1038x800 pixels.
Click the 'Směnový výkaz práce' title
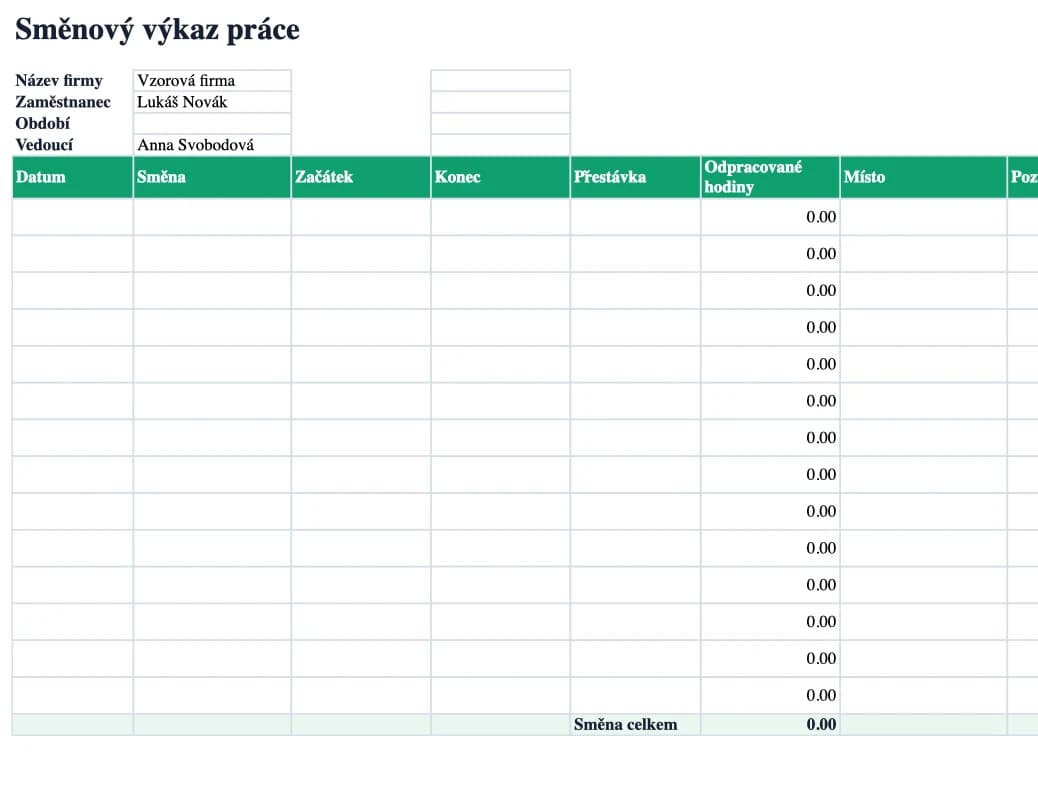pyautogui.click(x=158, y=30)
